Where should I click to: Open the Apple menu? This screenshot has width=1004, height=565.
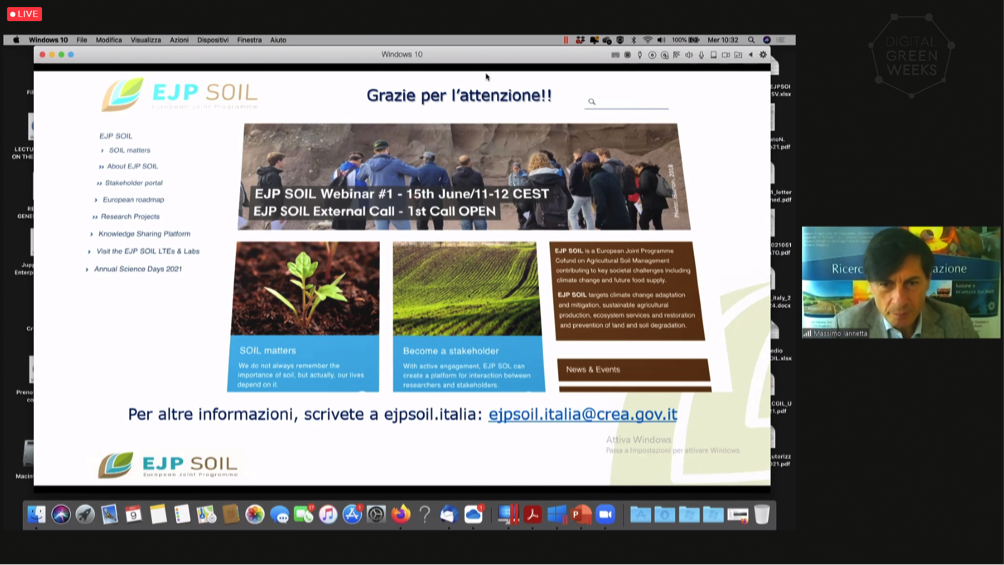pos(16,40)
